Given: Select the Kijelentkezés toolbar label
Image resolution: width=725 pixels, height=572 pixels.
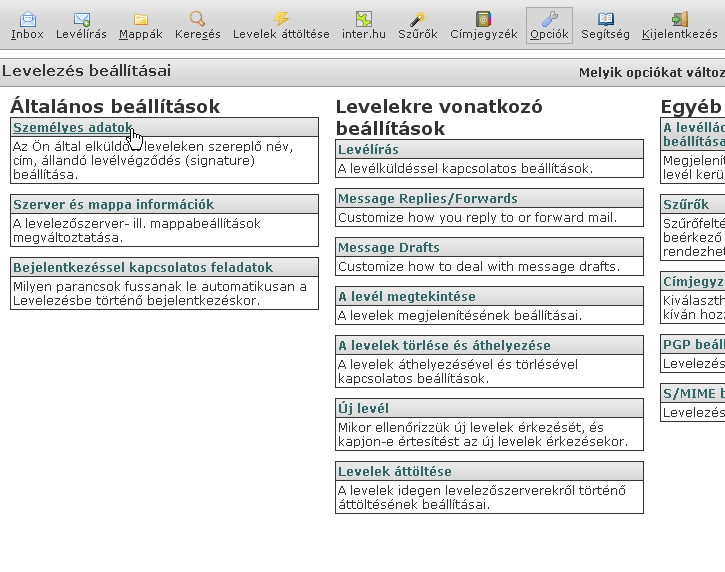Looking at the screenshot, I should click(x=680, y=34).
